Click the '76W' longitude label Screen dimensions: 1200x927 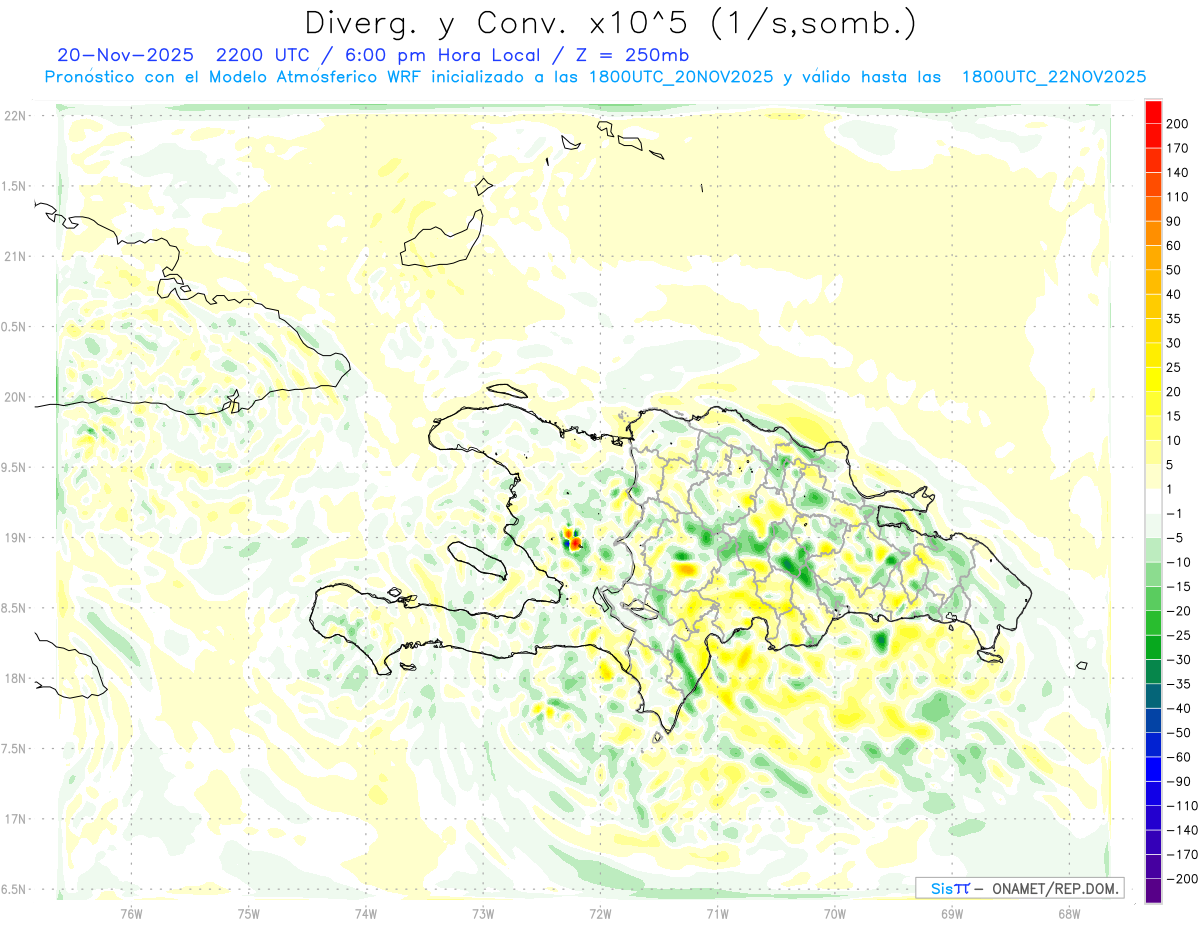point(131,913)
